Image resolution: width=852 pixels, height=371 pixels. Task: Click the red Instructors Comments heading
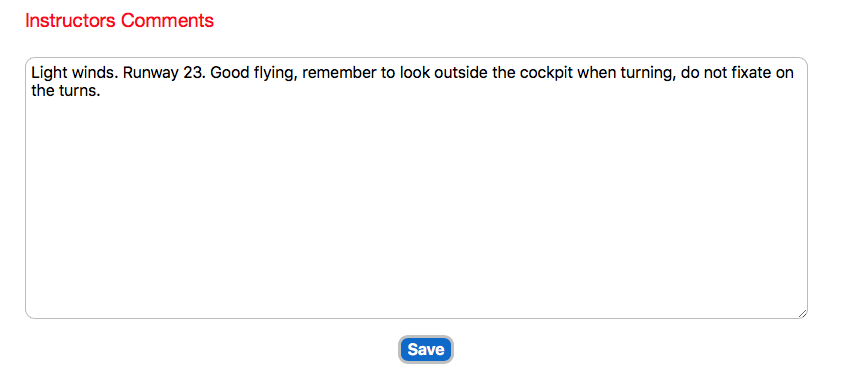(120, 21)
